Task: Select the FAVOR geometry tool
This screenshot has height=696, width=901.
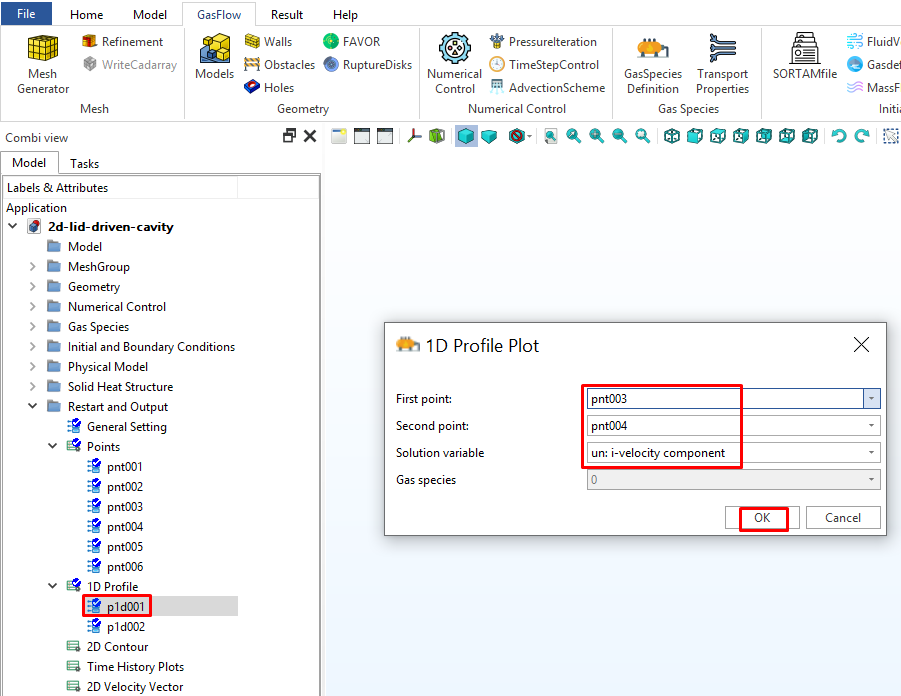Action: pos(351,42)
